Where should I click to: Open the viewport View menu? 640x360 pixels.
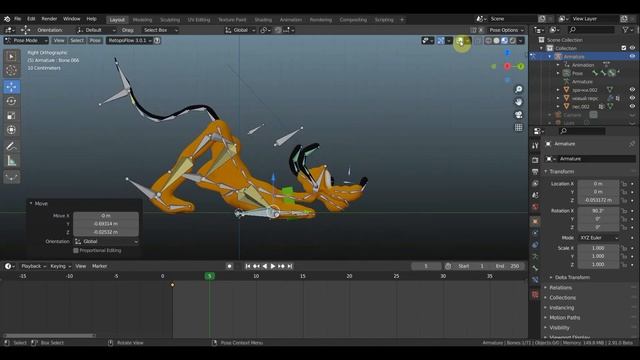coord(59,40)
